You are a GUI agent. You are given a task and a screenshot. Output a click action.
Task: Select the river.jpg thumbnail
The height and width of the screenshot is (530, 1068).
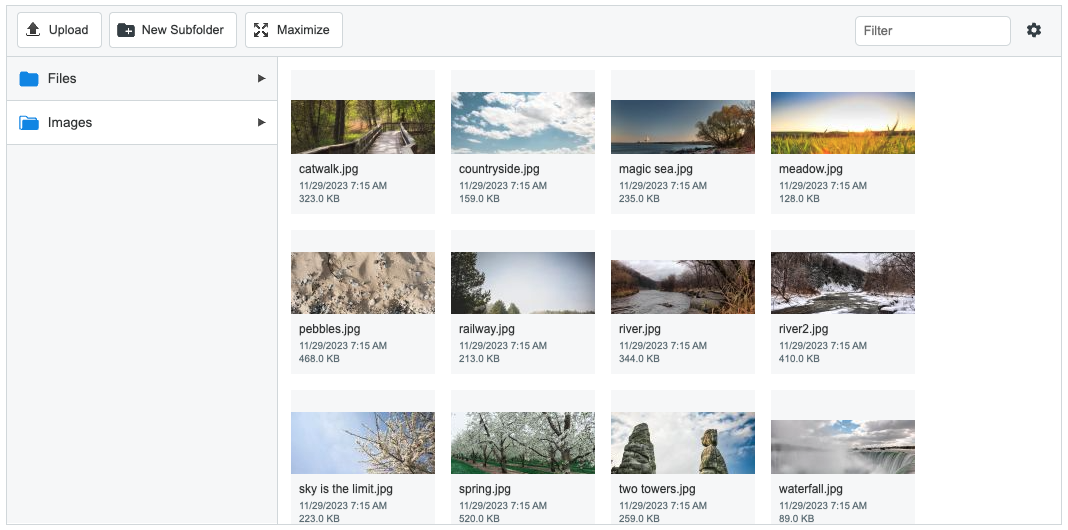683,287
